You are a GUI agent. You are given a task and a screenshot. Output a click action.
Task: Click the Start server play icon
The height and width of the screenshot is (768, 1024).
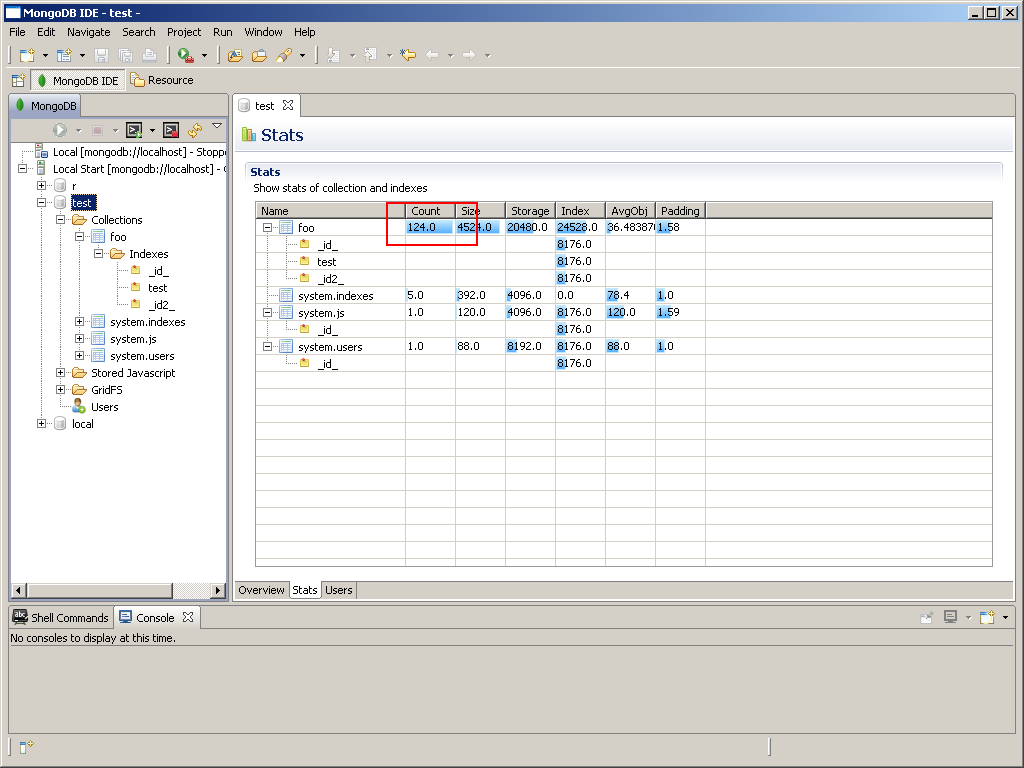tap(60, 130)
